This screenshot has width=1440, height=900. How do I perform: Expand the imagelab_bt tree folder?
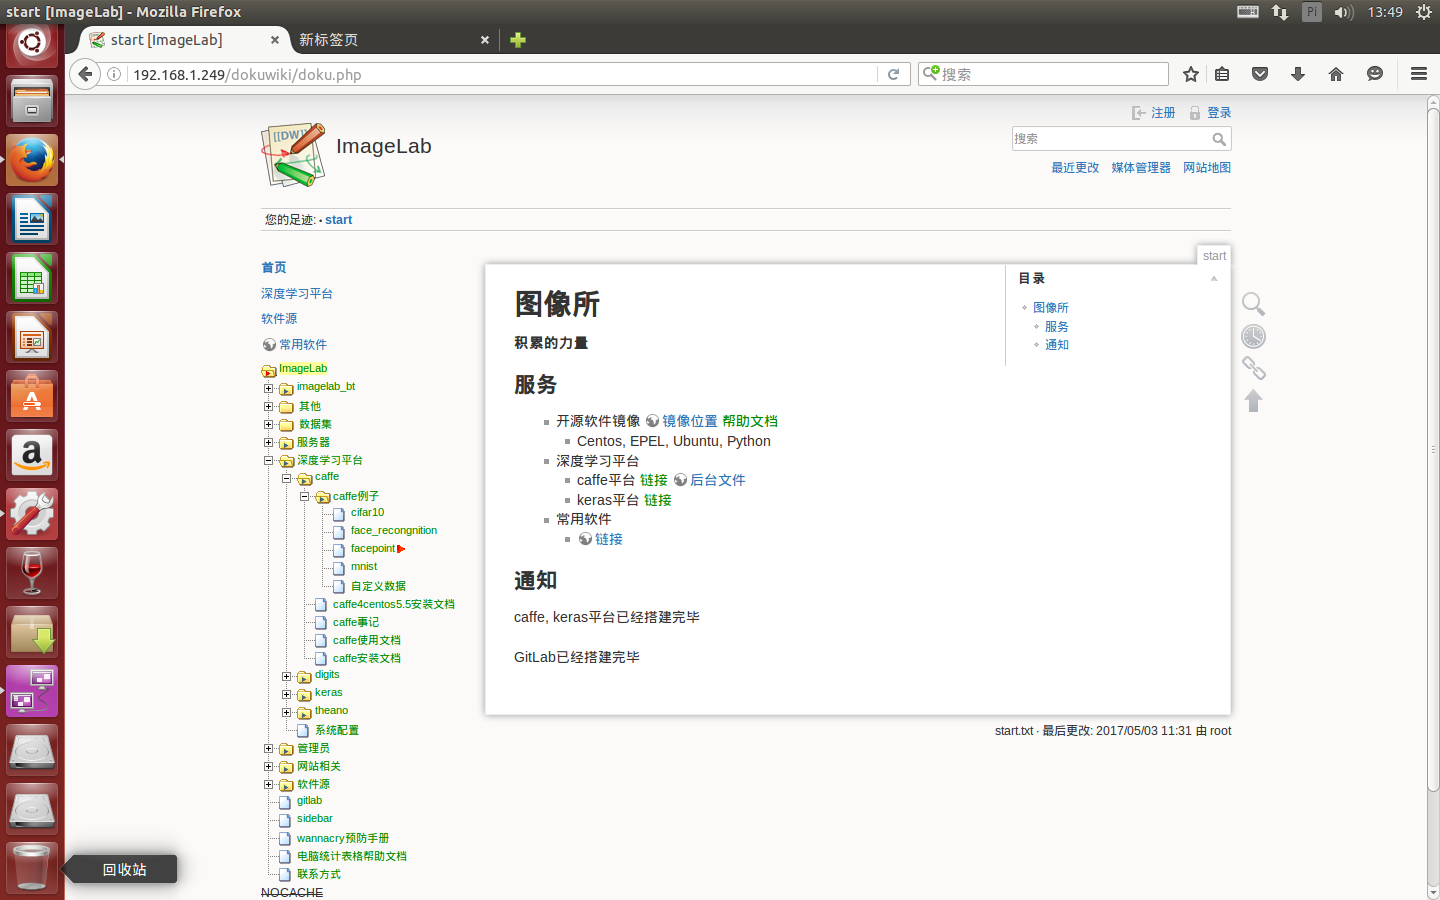point(268,388)
